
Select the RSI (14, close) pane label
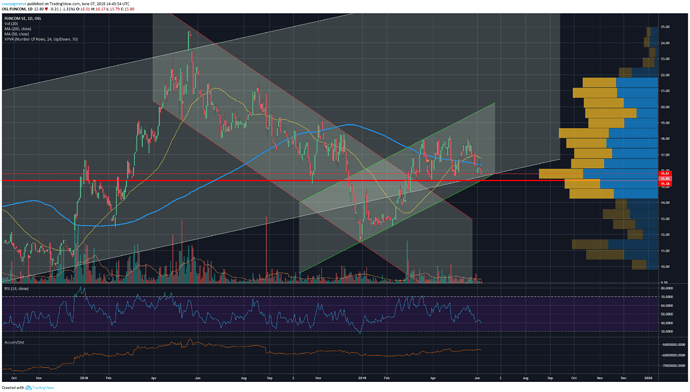pos(16,289)
